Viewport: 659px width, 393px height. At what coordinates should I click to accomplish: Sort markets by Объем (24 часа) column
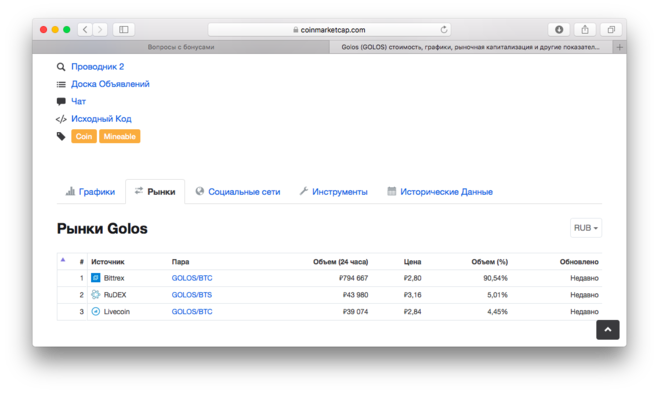[340, 262]
